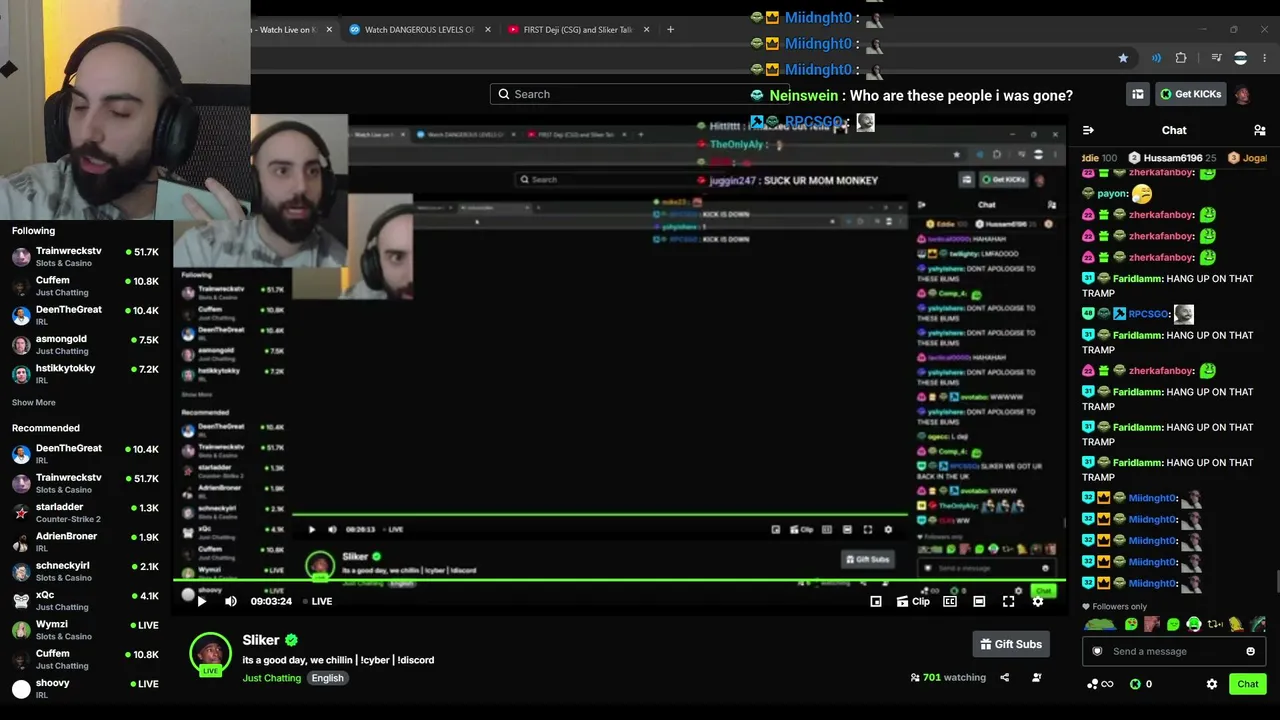Open picture-in-picture mini player

(876, 601)
